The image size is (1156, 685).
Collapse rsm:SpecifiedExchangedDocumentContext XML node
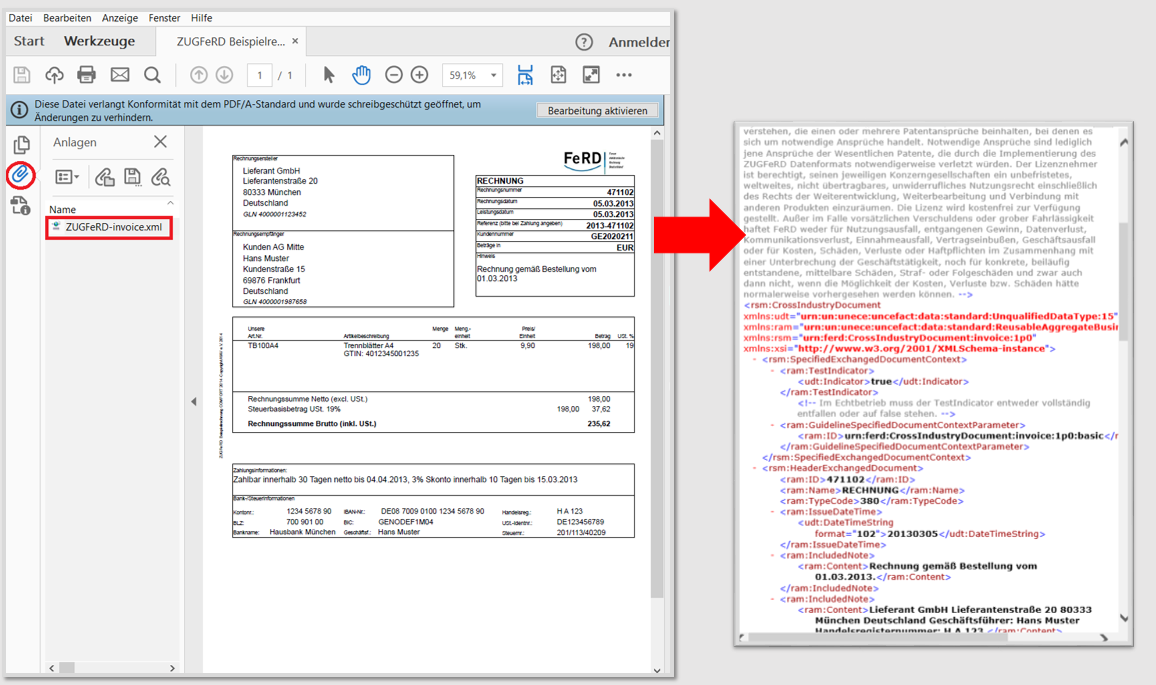coord(754,360)
